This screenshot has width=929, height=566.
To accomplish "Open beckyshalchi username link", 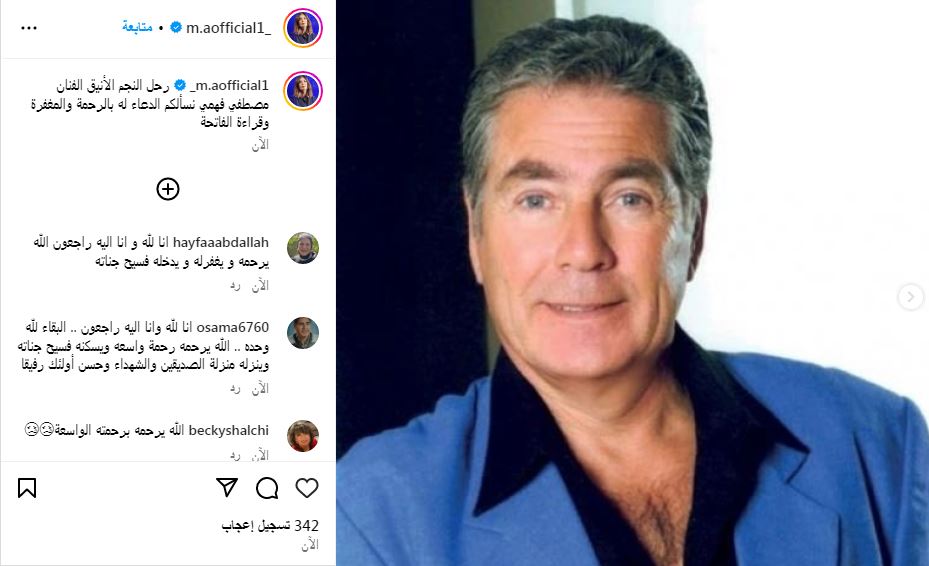I will pos(229,430).
